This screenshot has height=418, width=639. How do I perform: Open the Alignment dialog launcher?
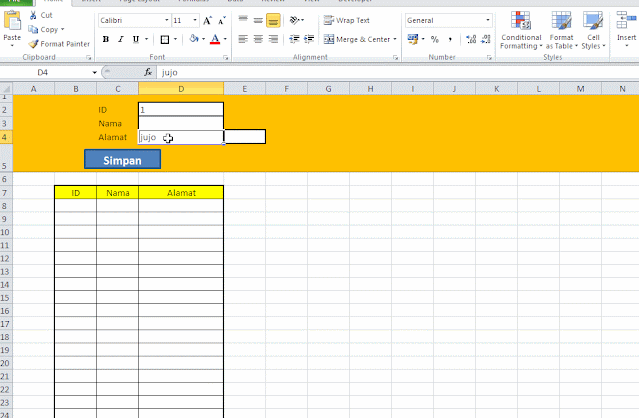tap(395, 58)
